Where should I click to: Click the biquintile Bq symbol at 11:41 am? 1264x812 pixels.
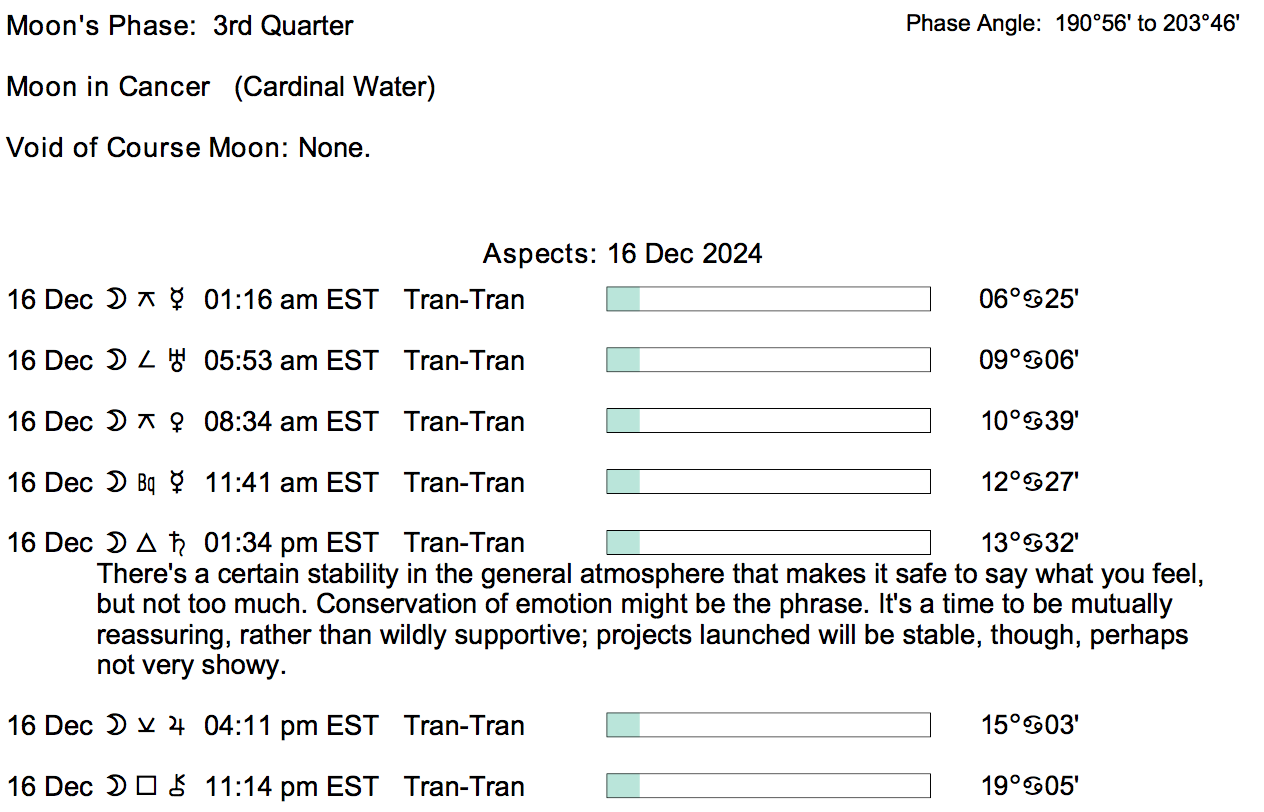pos(145,483)
